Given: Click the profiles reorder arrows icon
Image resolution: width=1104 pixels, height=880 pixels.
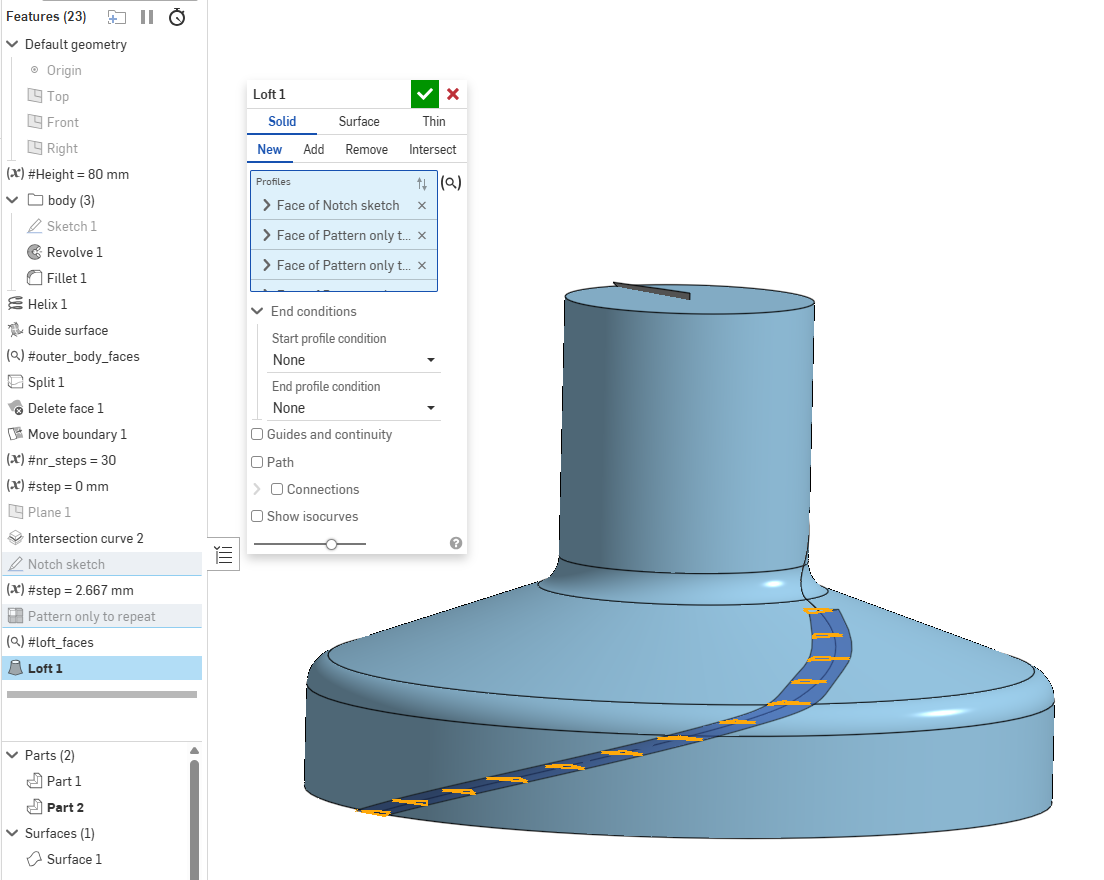Looking at the screenshot, I should point(422,184).
